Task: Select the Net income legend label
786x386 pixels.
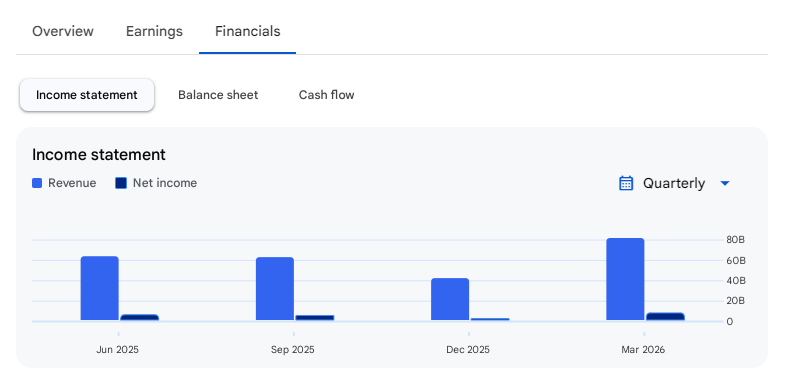Action: click(165, 183)
